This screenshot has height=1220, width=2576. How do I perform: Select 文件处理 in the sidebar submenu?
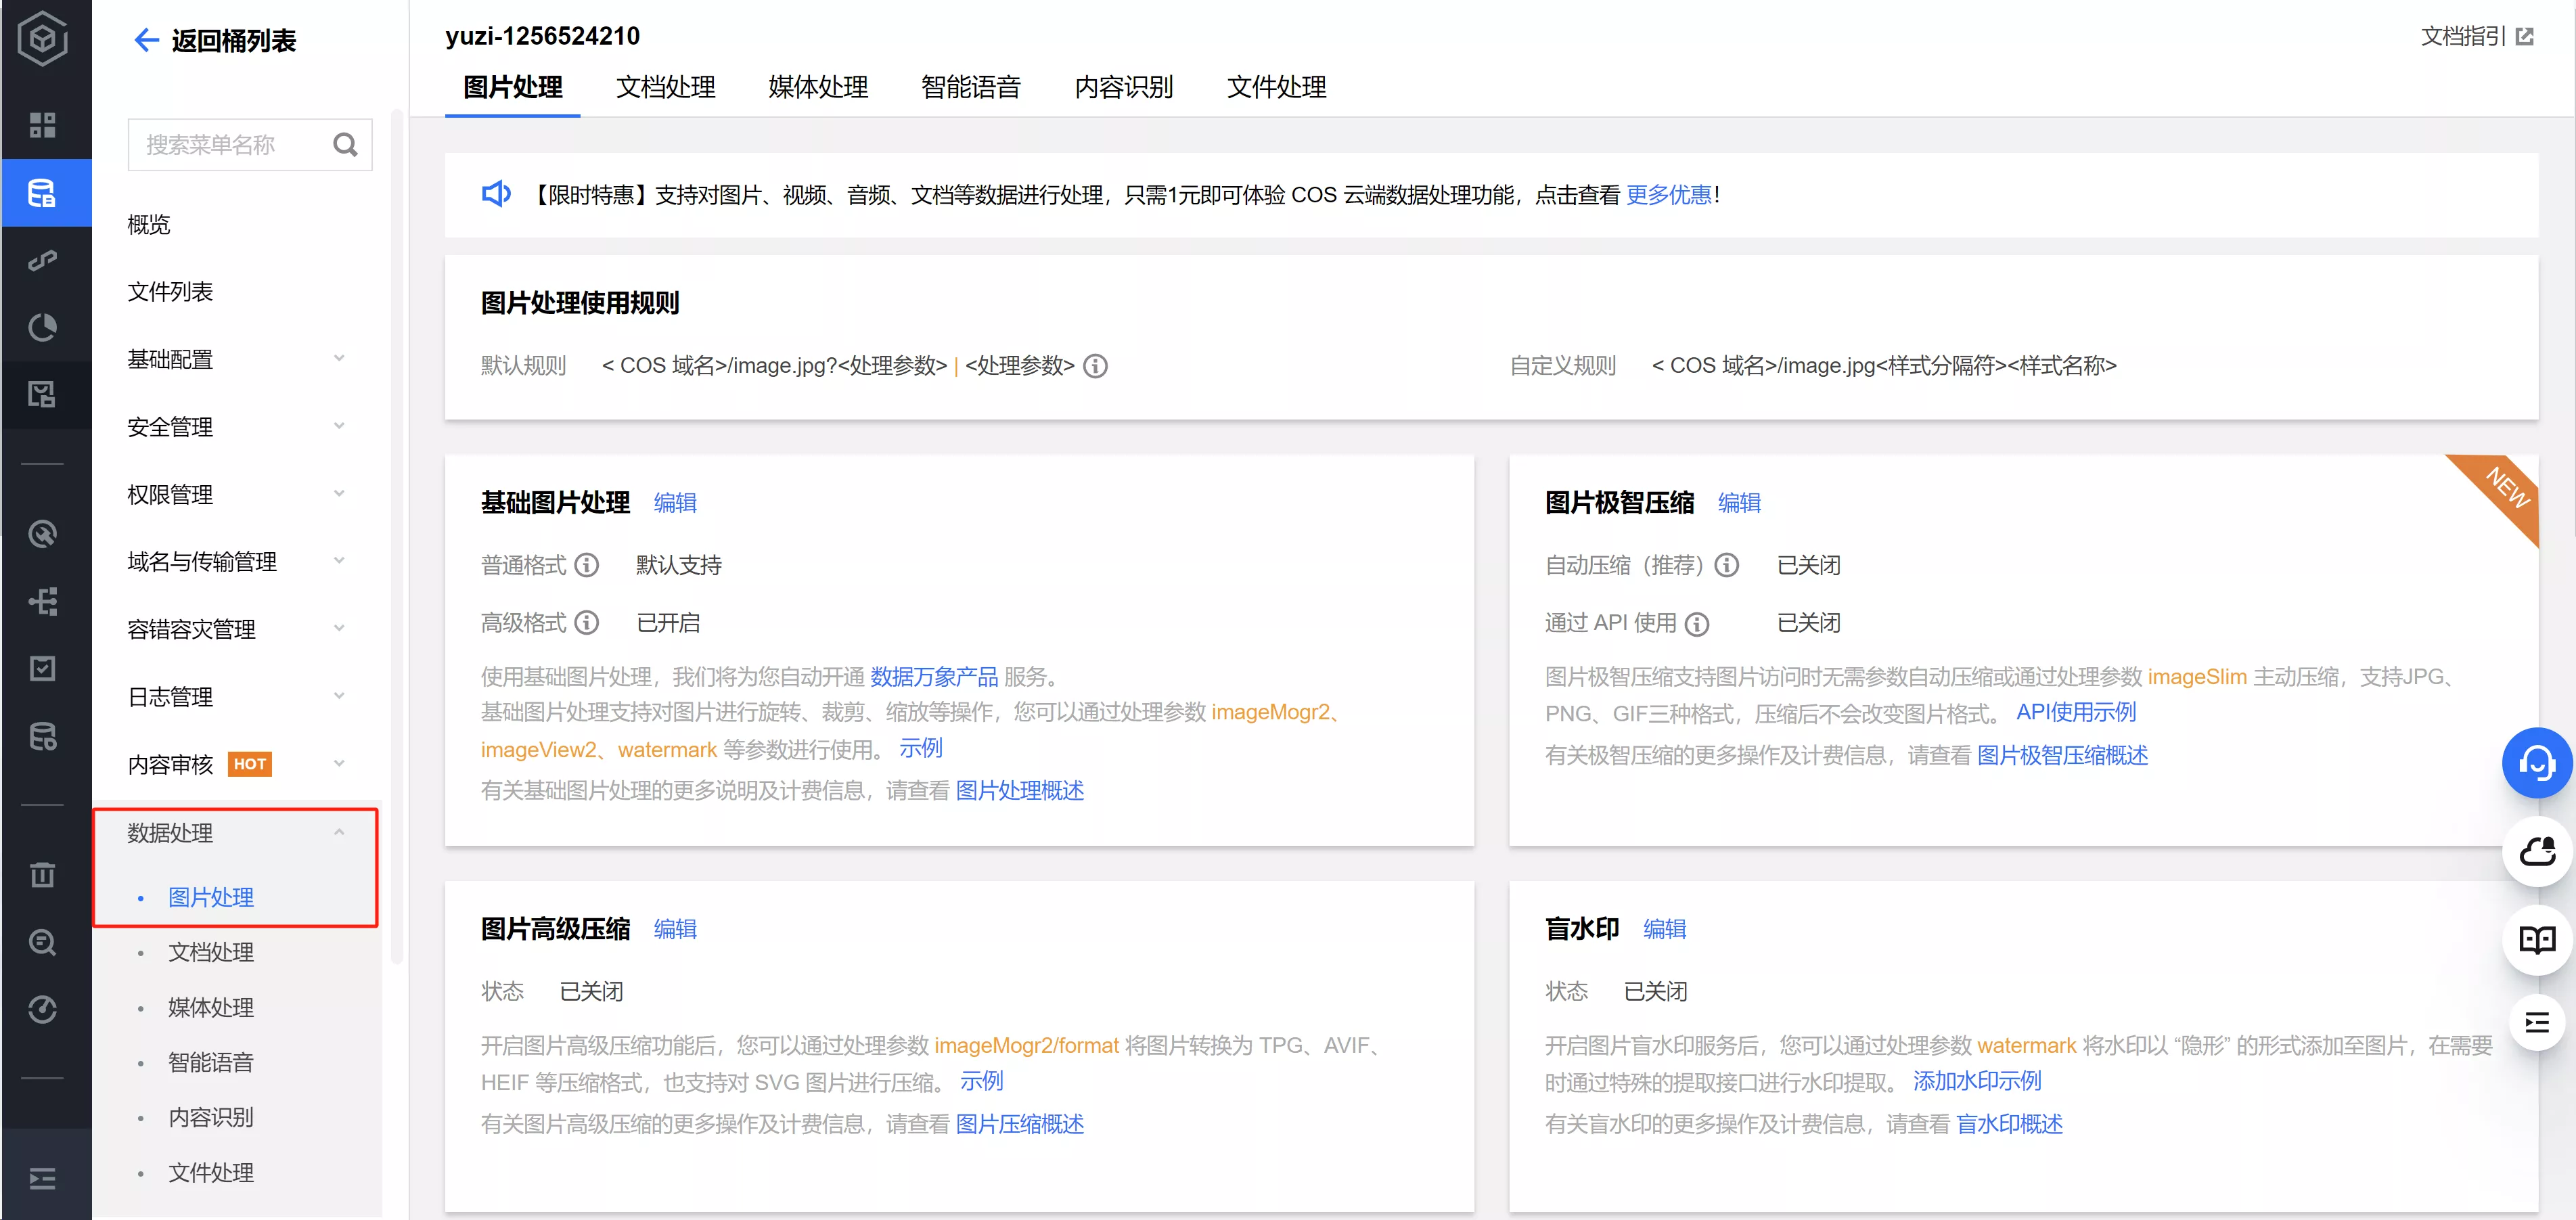click(x=211, y=1172)
